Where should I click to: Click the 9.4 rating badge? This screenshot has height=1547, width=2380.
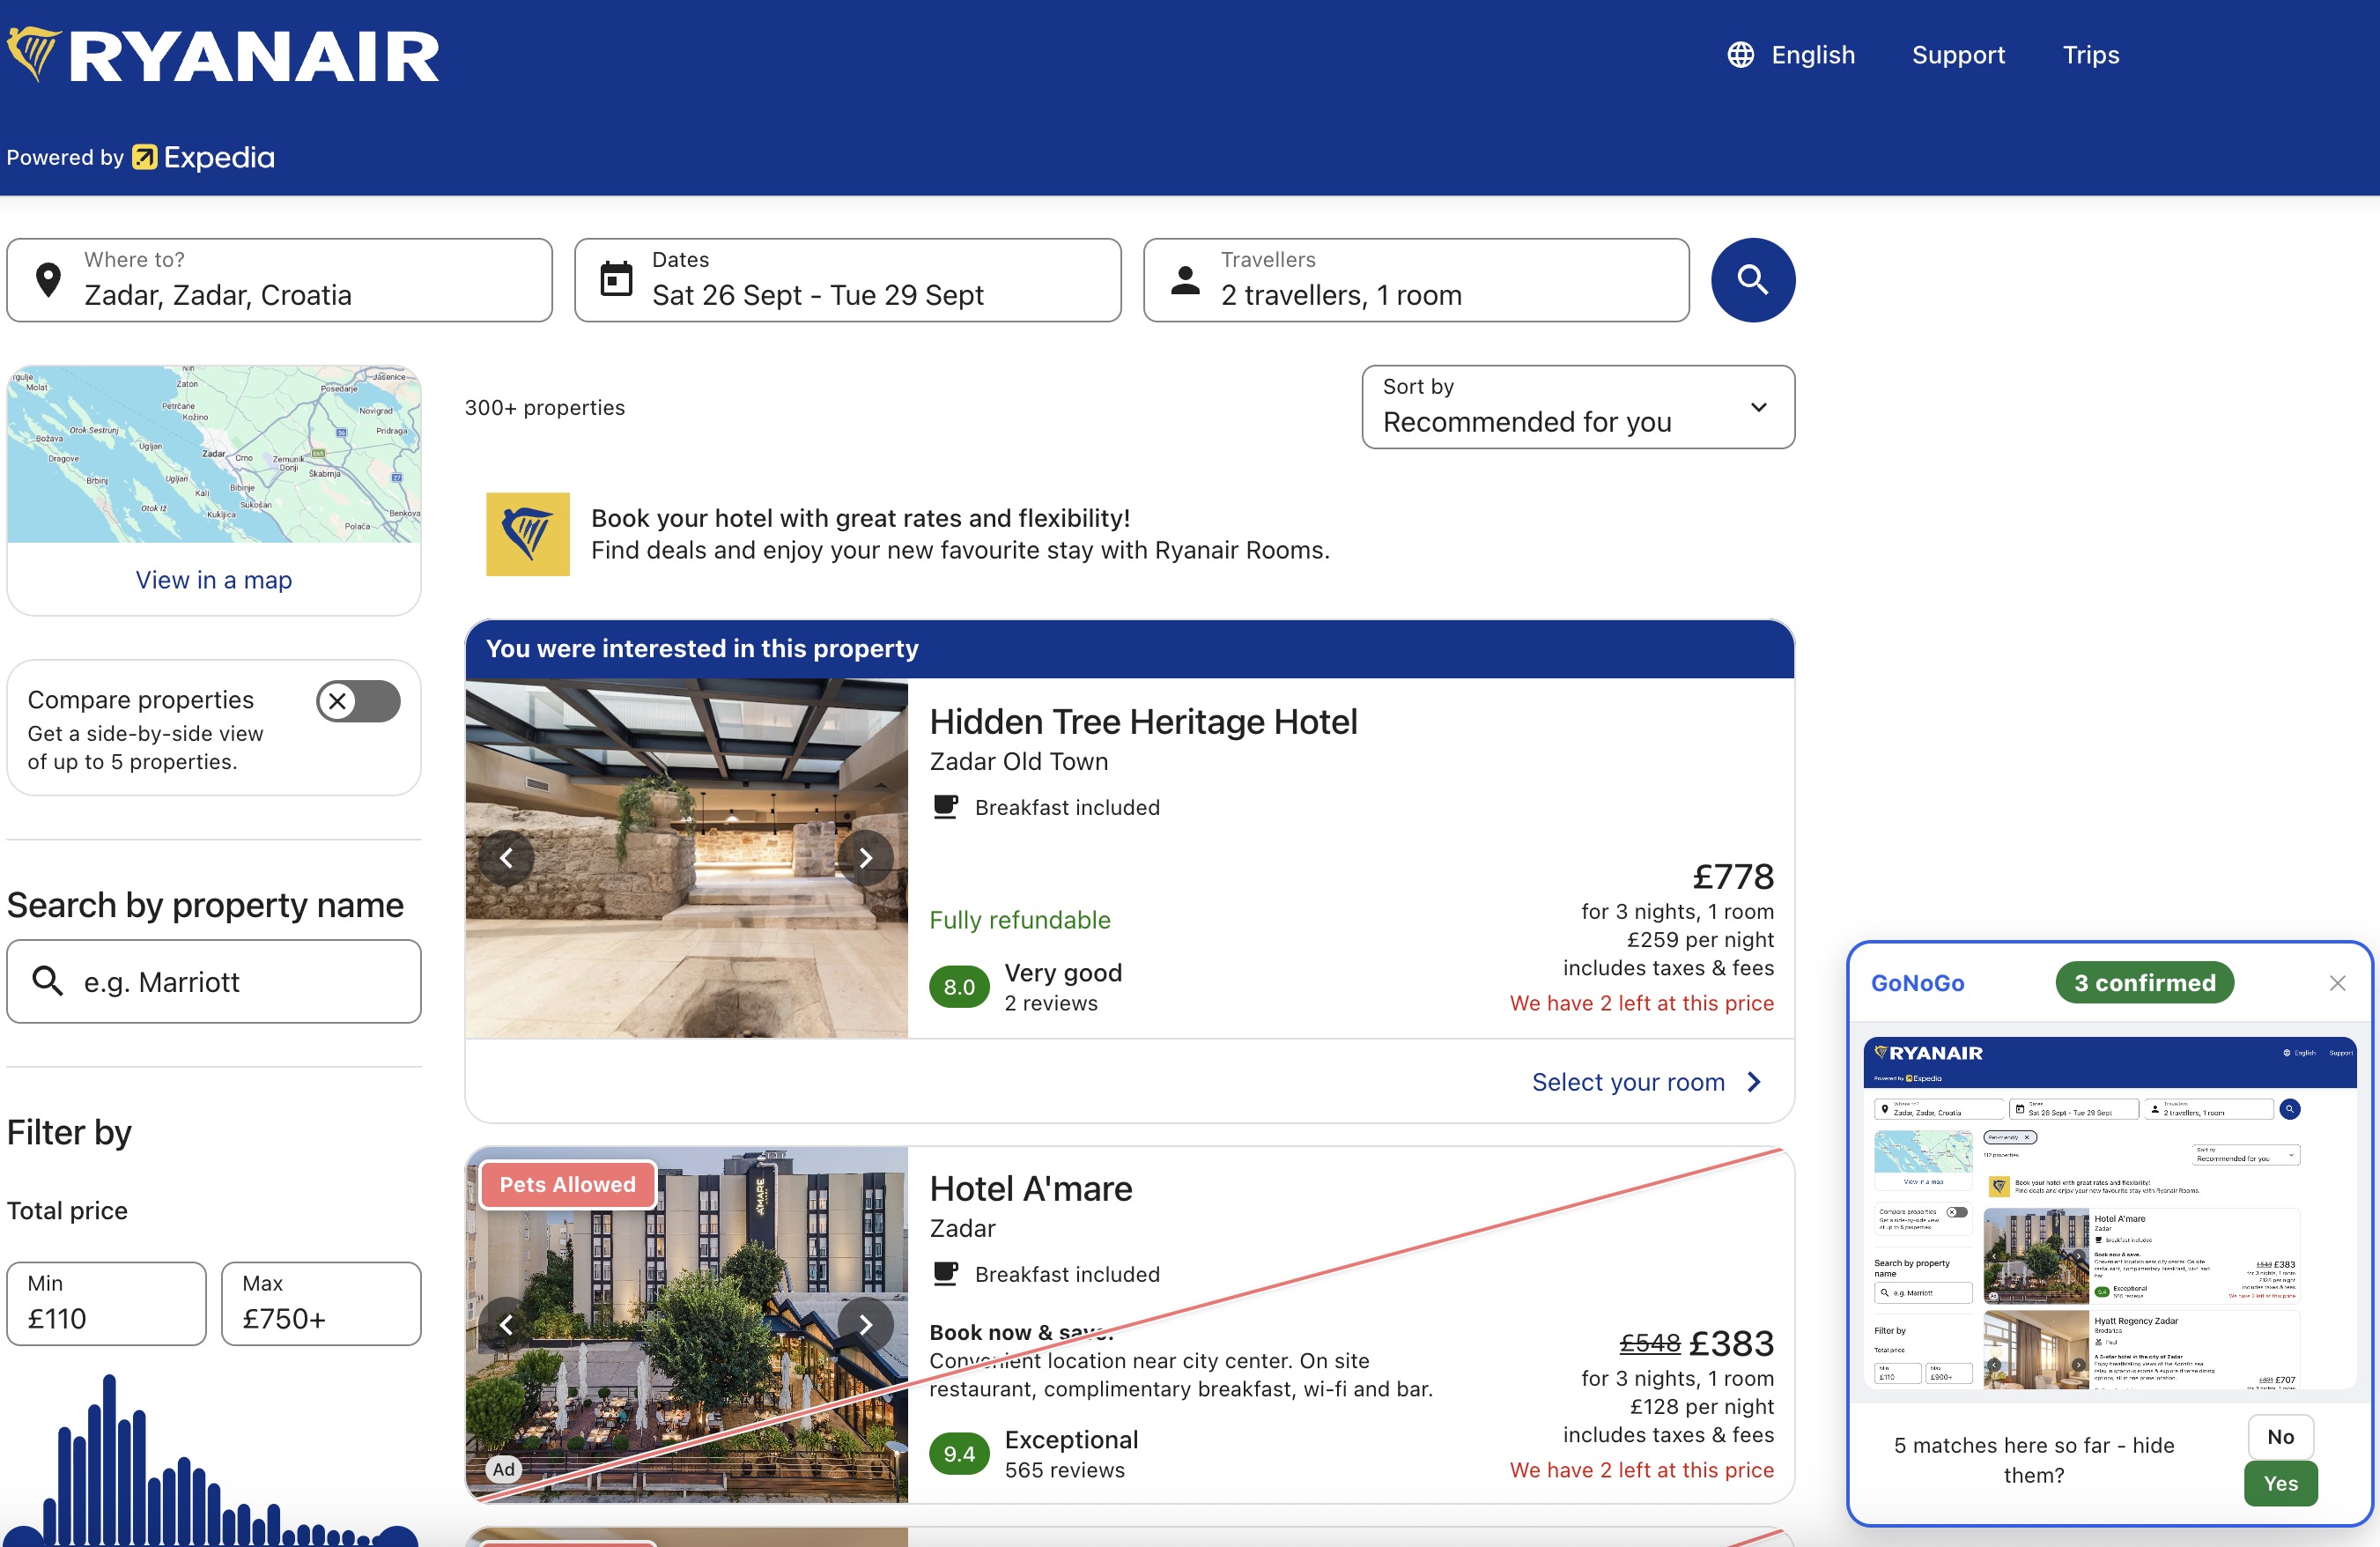pos(959,1454)
